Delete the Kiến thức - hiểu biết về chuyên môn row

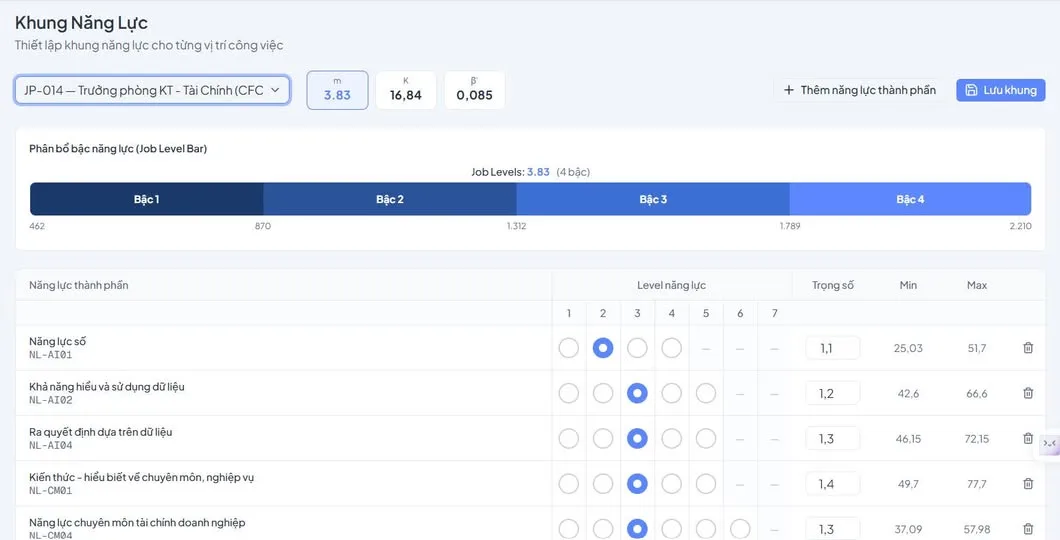tap(1028, 483)
